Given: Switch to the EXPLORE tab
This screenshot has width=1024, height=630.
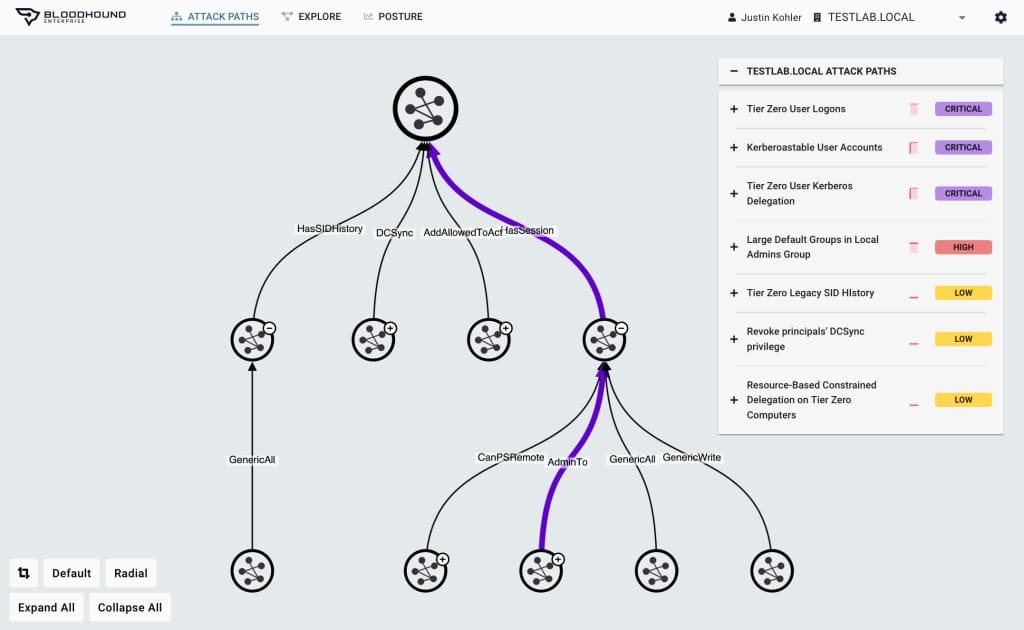Looking at the screenshot, I should (311, 16).
